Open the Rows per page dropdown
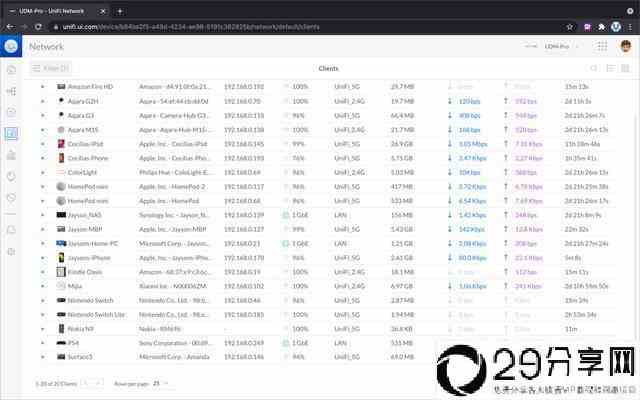The height and width of the screenshot is (400, 640). pyautogui.click(x=160, y=383)
